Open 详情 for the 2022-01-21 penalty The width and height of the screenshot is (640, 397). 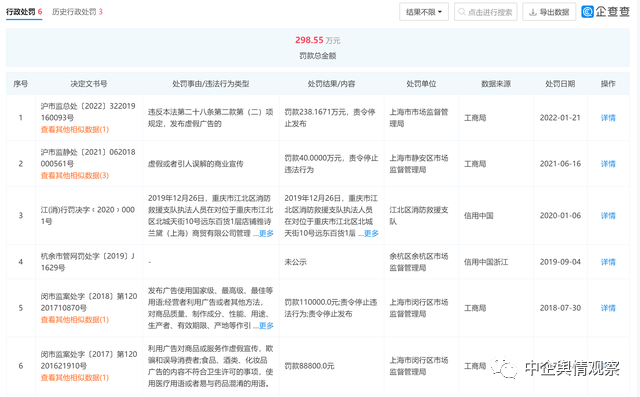(608, 118)
